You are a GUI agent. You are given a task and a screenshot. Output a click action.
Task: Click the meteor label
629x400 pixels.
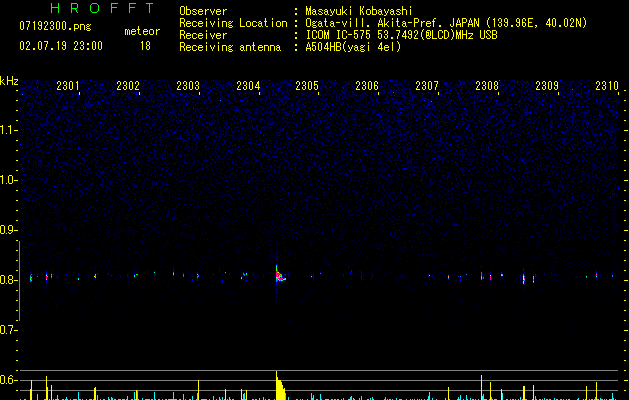(x=142, y=31)
